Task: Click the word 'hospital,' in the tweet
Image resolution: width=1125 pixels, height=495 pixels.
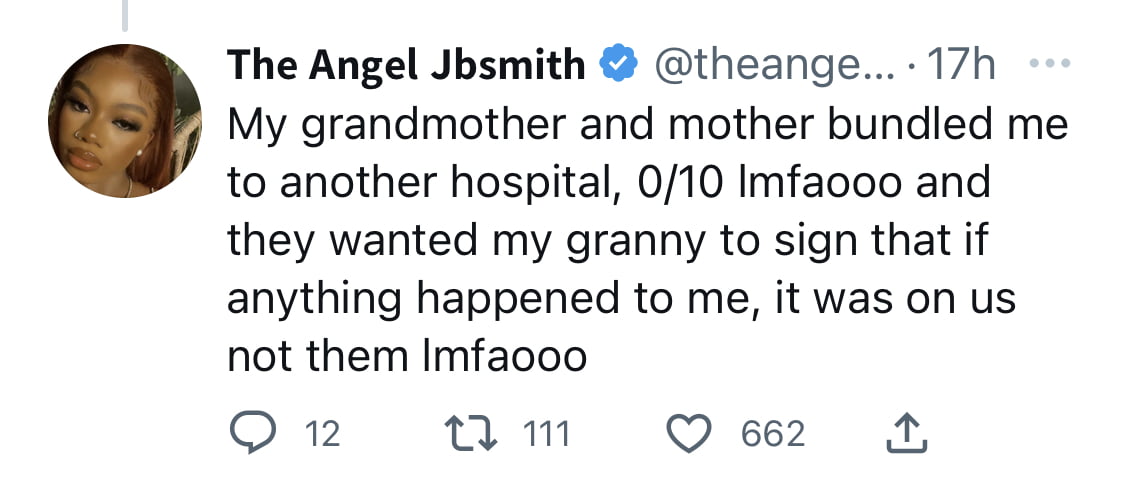Action: click(x=537, y=185)
